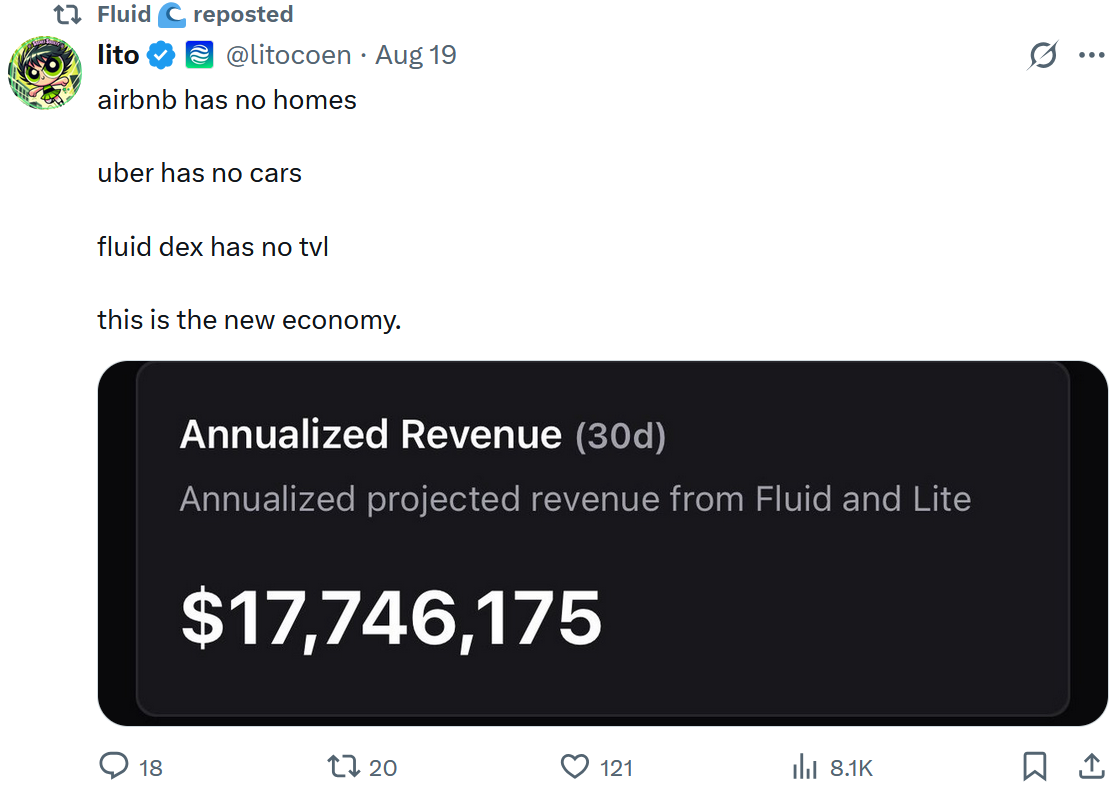Open the "Fluid reposted" link

pos(195,15)
